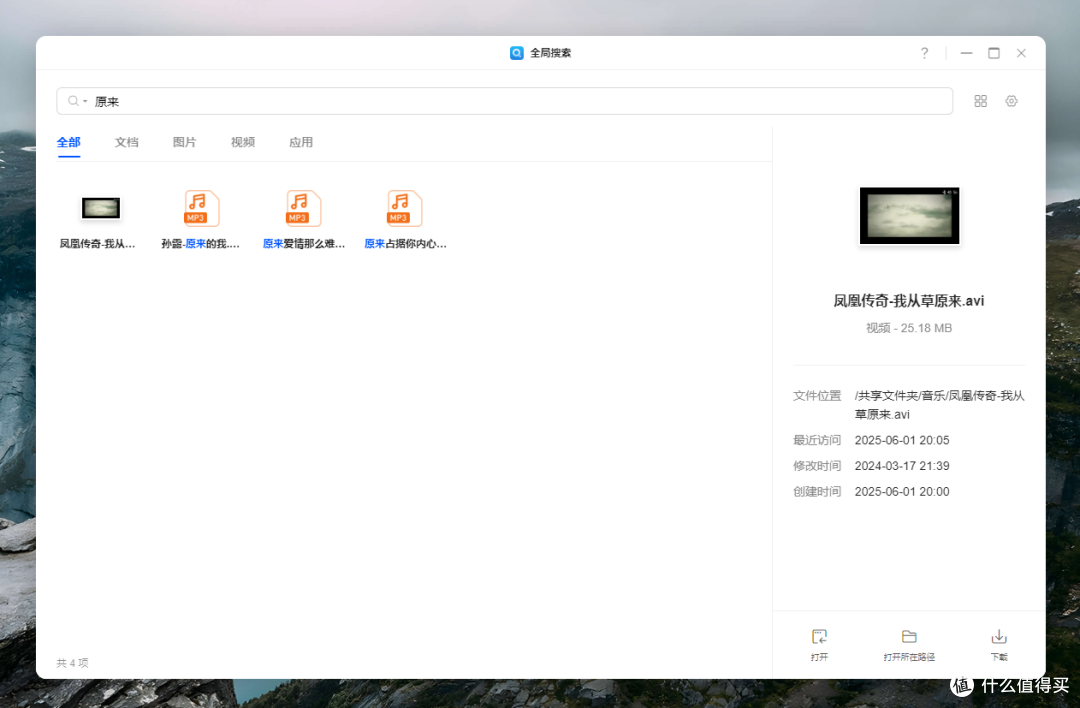
Task: Click created time 2025-06-01 20:00
Action: point(902,492)
